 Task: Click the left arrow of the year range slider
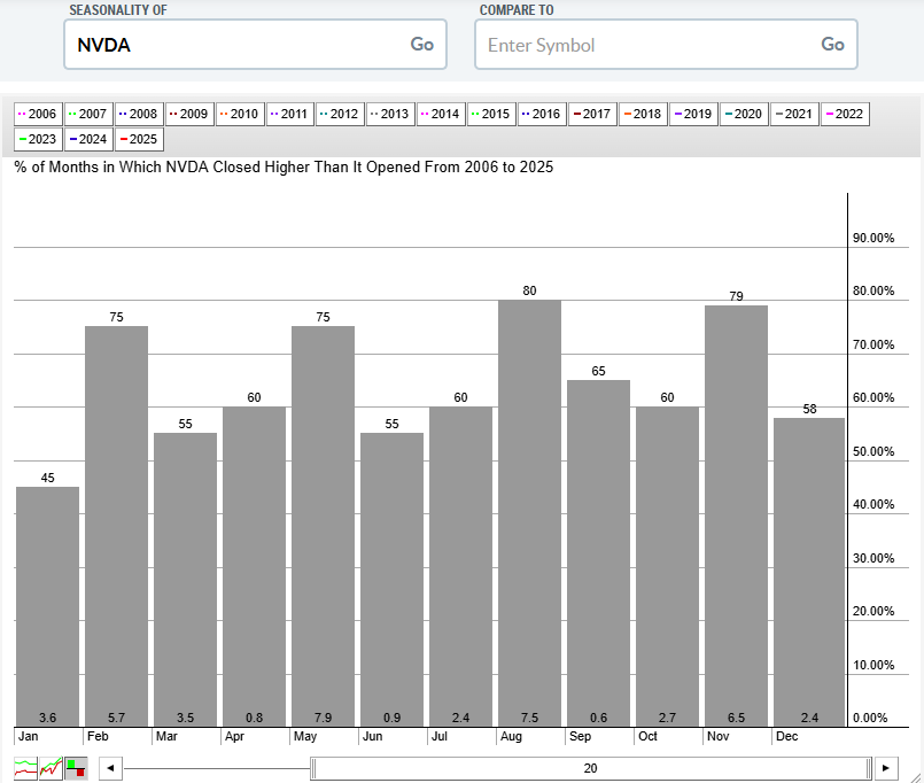coord(110,768)
